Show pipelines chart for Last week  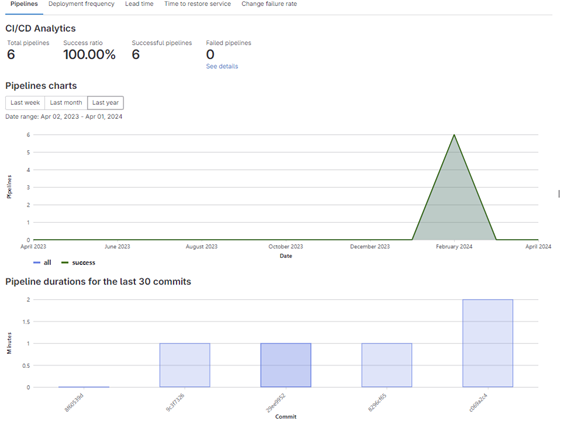(25, 103)
